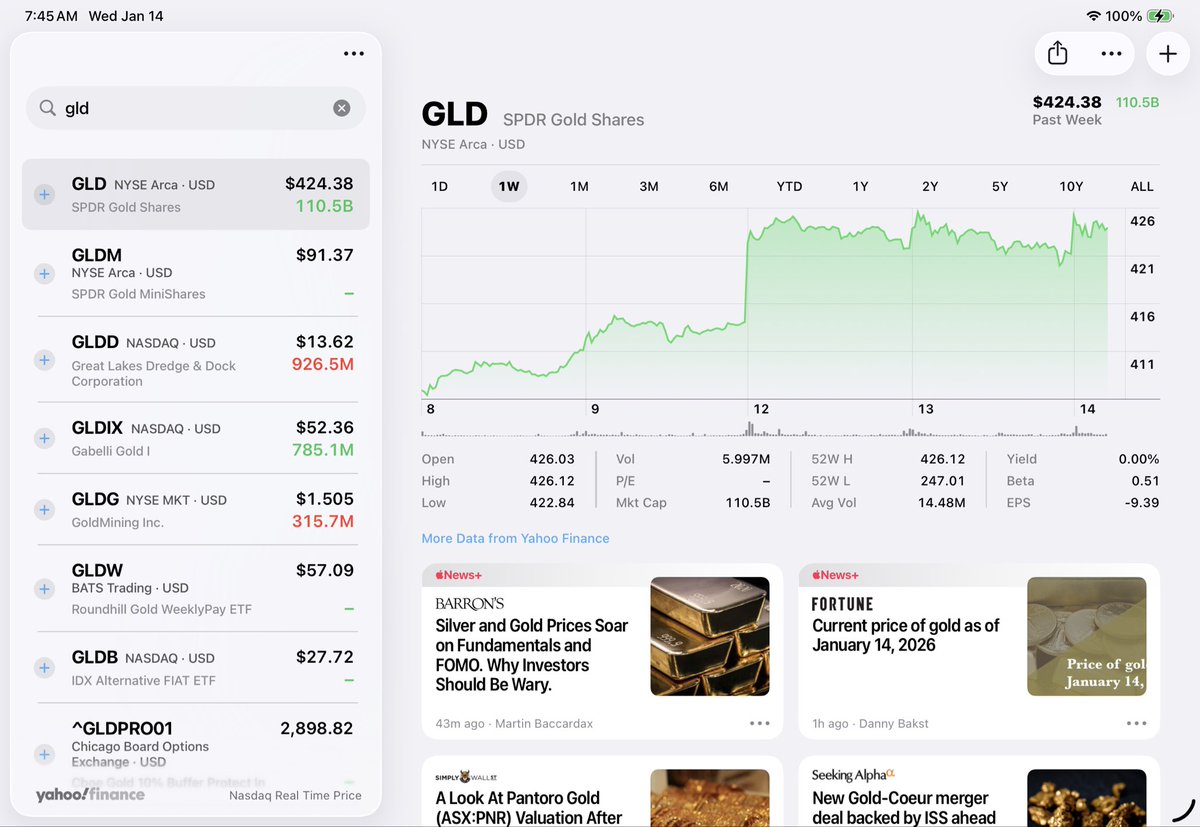
Task: Select YTD chart range
Action: 789,186
